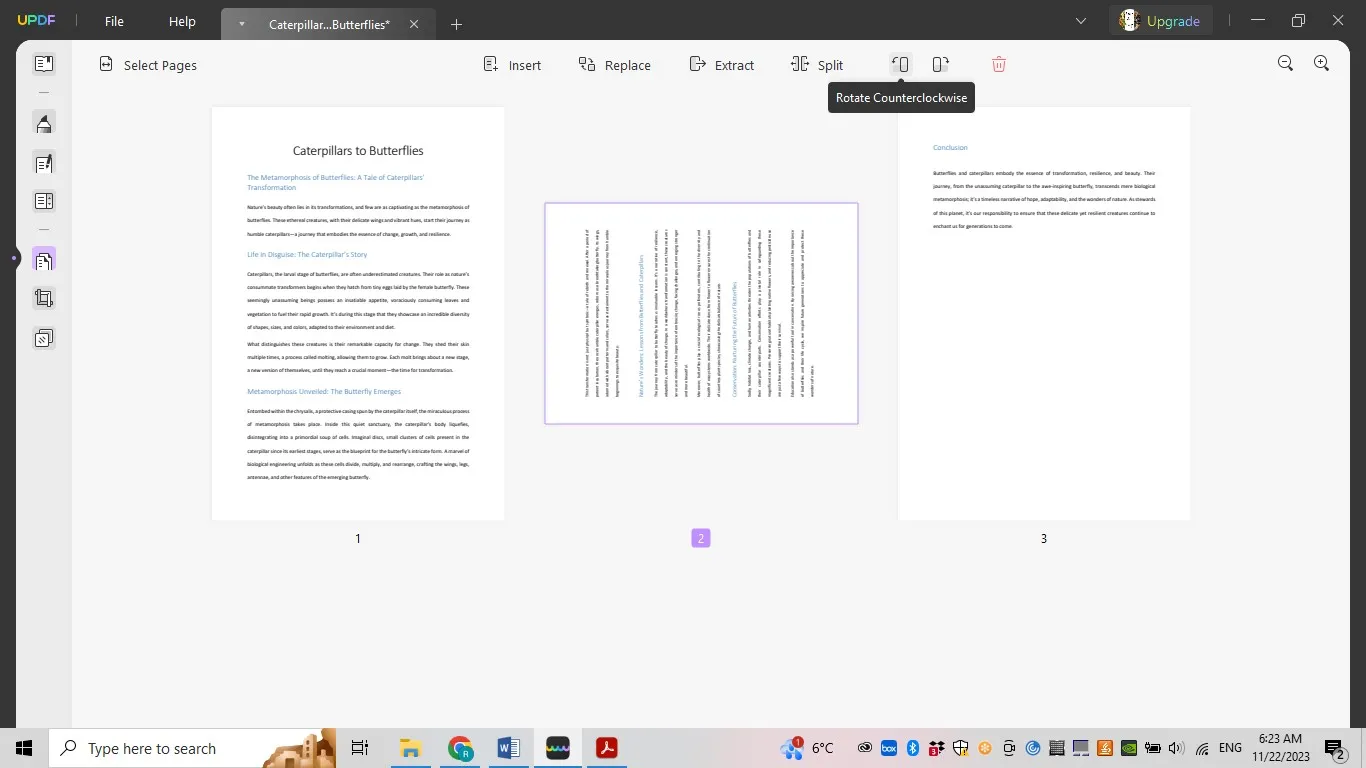Zoom in thumbnails with plus magnifier

pyautogui.click(x=1321, y=63)
